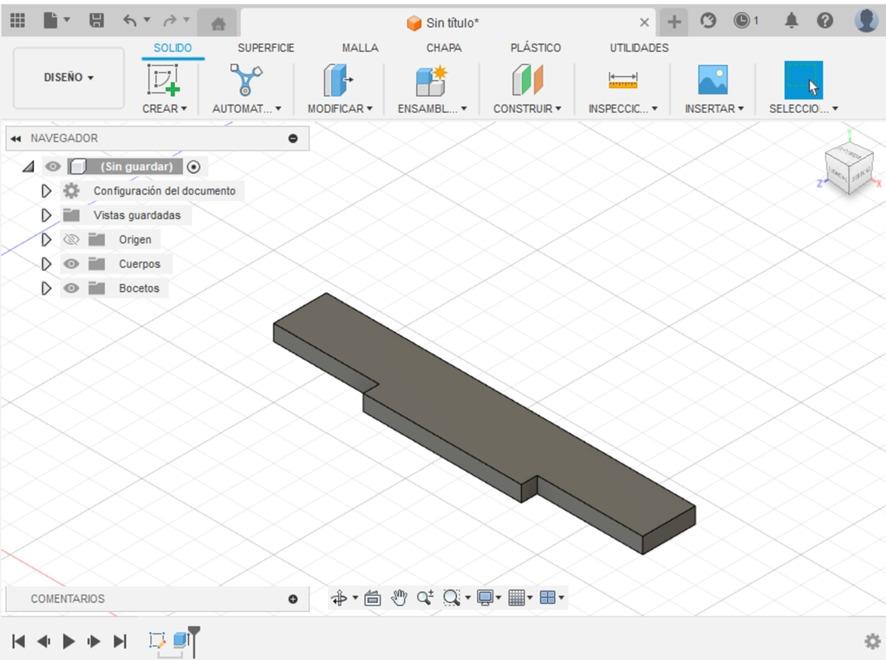Image resolution: width=886 pixels, height=660 pixels.
Task: Save the design with the disk icon
Action: (x=97, y=21)
